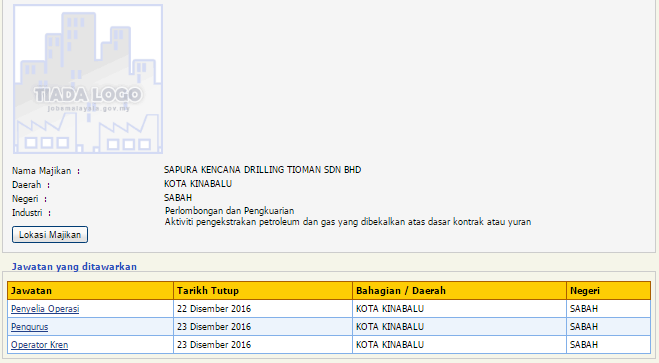Click the Negeri value SABAH in employer details
The width and height of the screenshot is (659, 363).
click(178, 197)
